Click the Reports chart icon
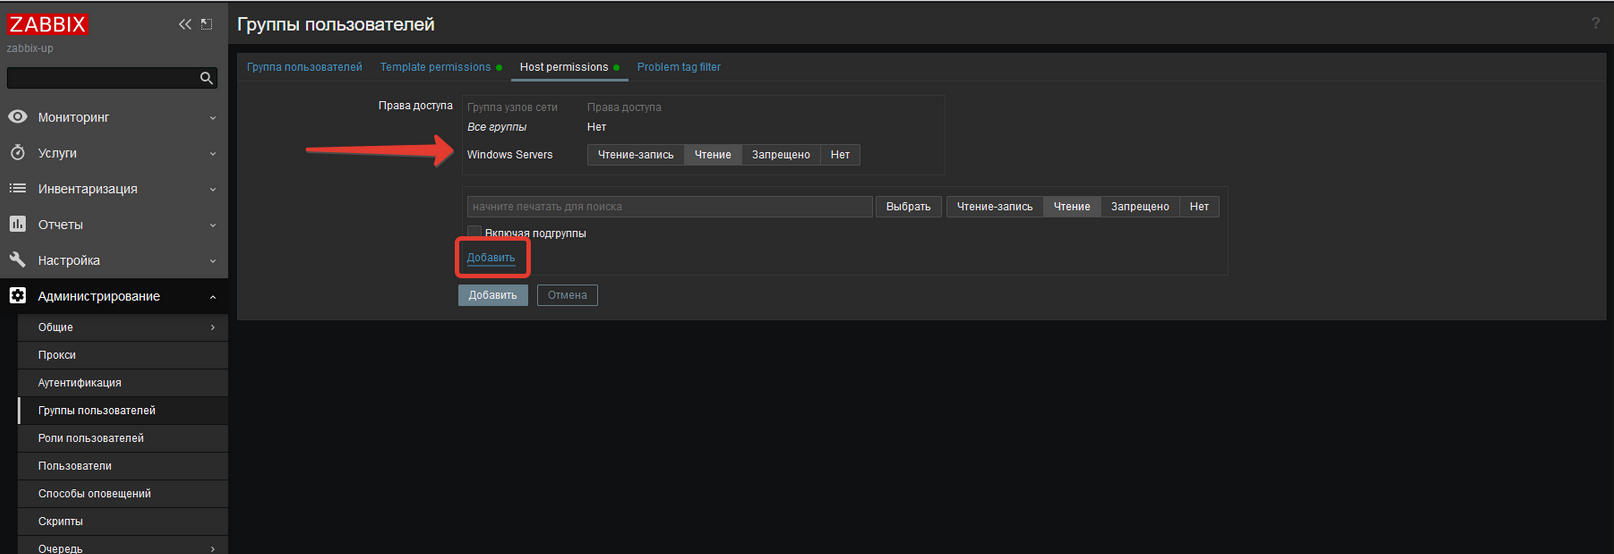This screenshot has width=1614, height=554. pyautogui.click(x=18, y=224)
